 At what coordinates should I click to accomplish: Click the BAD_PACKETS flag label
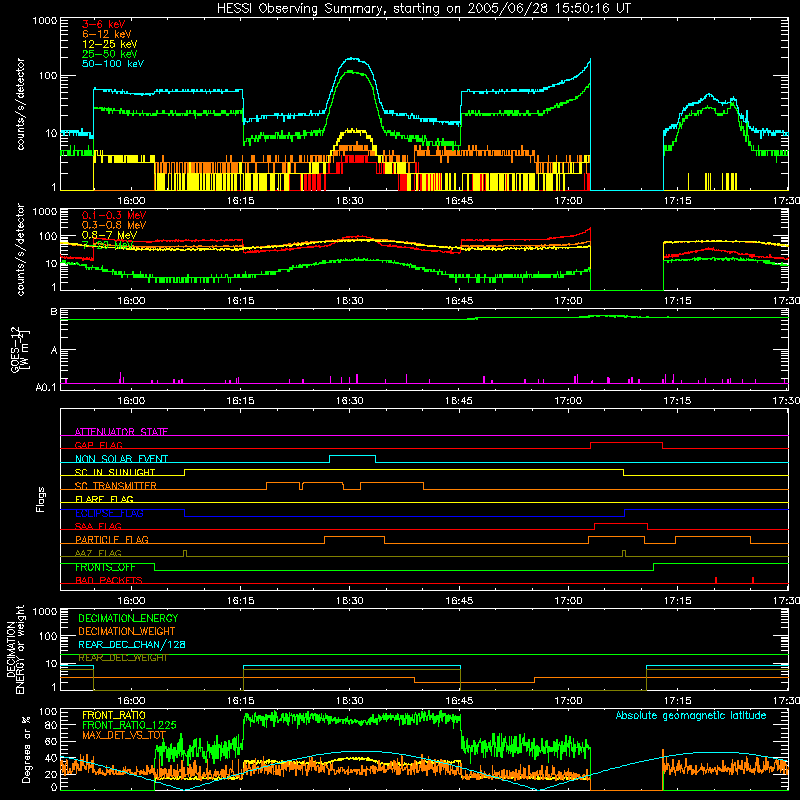(108, 580)
